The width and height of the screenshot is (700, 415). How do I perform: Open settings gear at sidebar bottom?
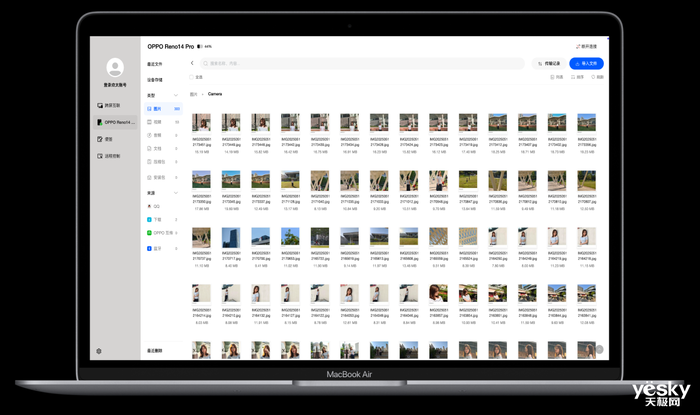click(x=99, y=351)
